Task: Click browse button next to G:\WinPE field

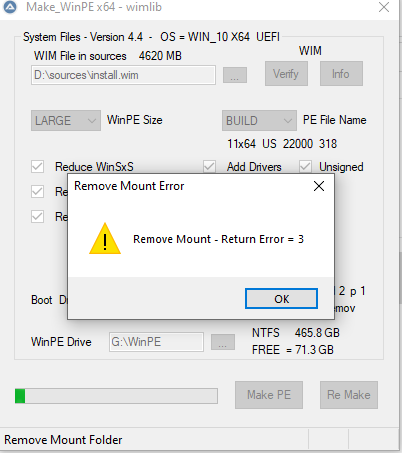Action: click(x=223, y=342)
